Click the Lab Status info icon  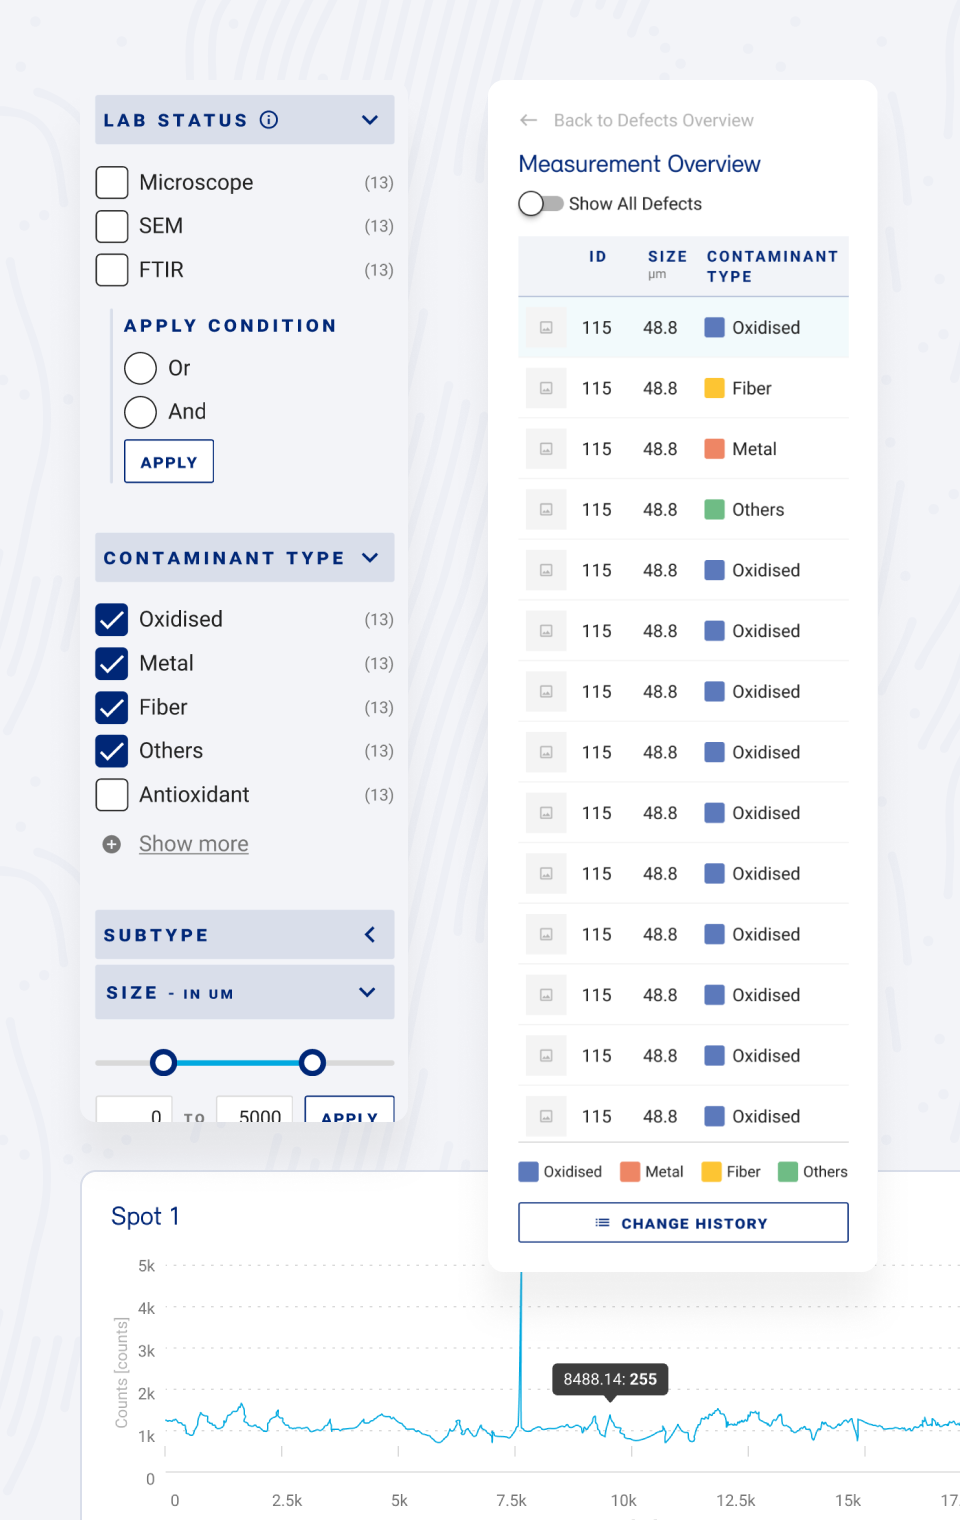coord(269,120)
